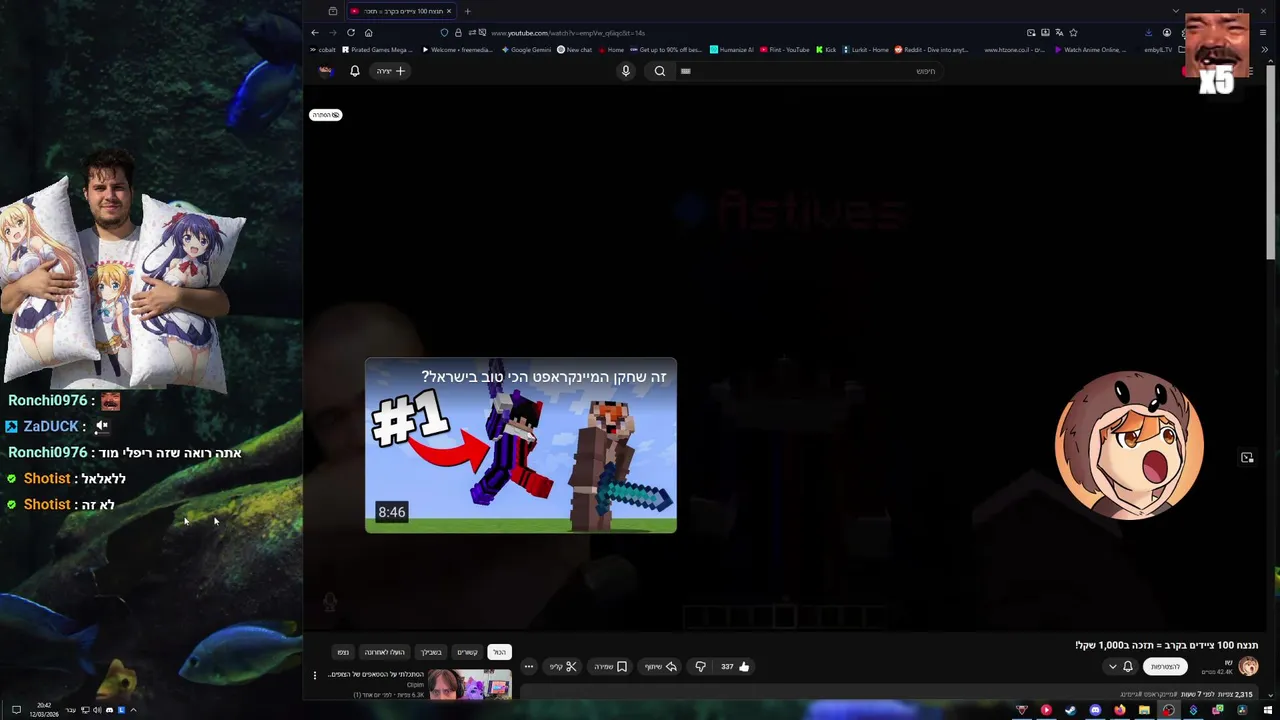
Task: Create a clip with the scissors button
Action: point(563,666)
